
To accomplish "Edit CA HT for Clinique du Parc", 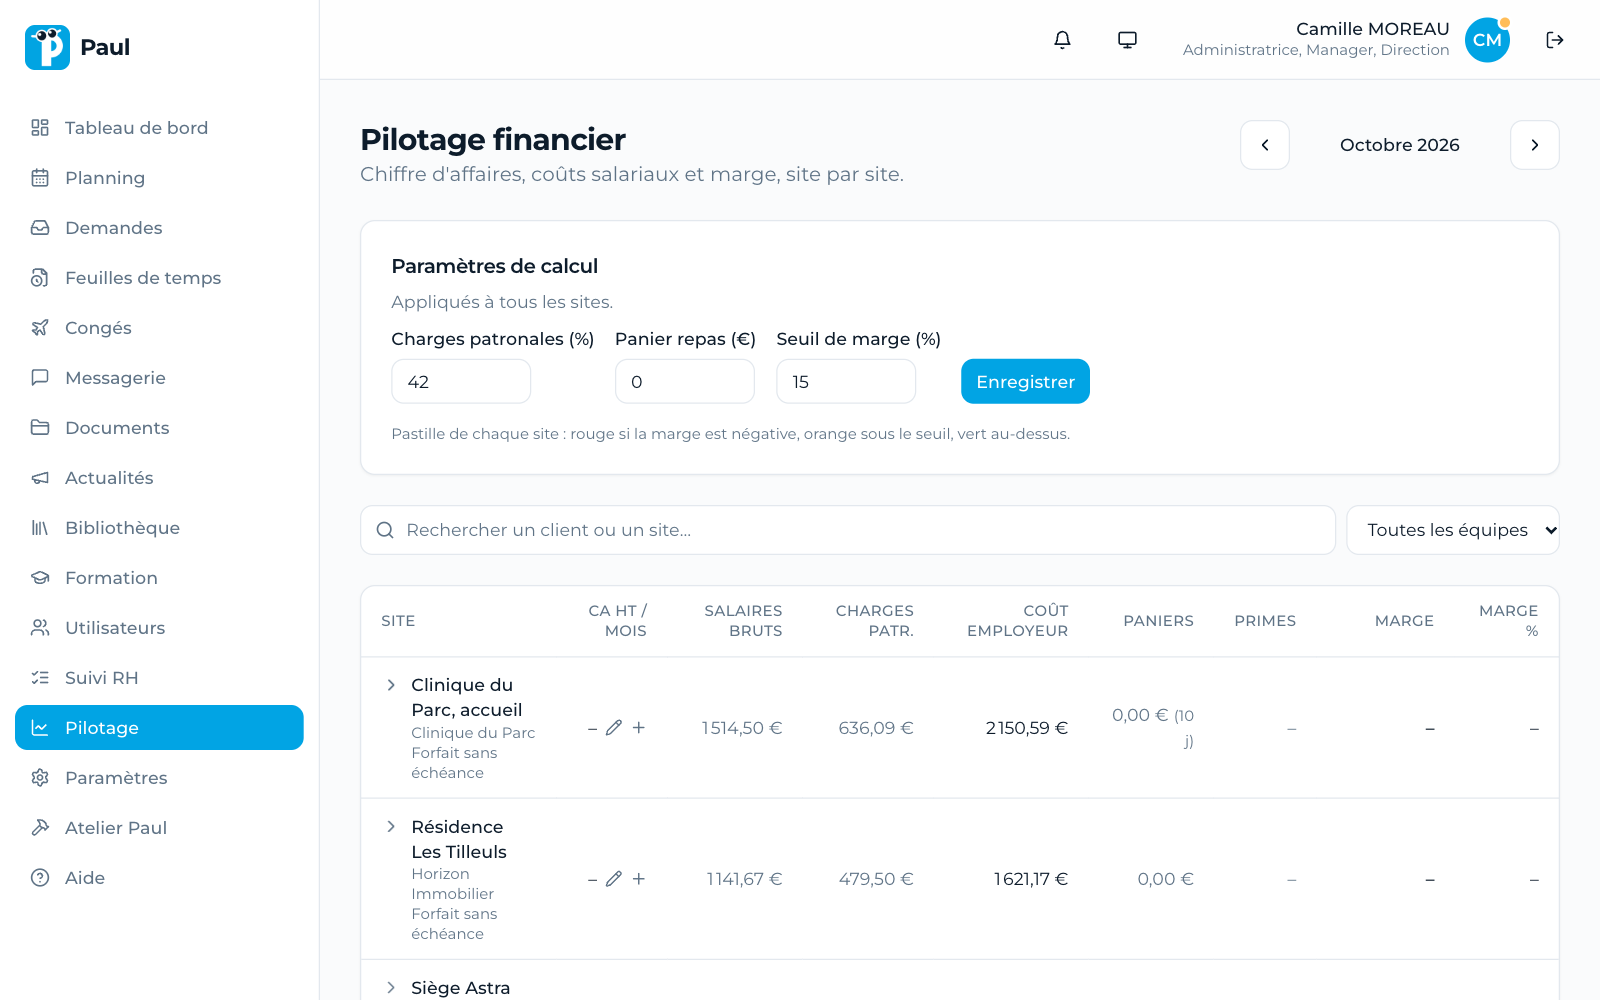I will (614, 728).
